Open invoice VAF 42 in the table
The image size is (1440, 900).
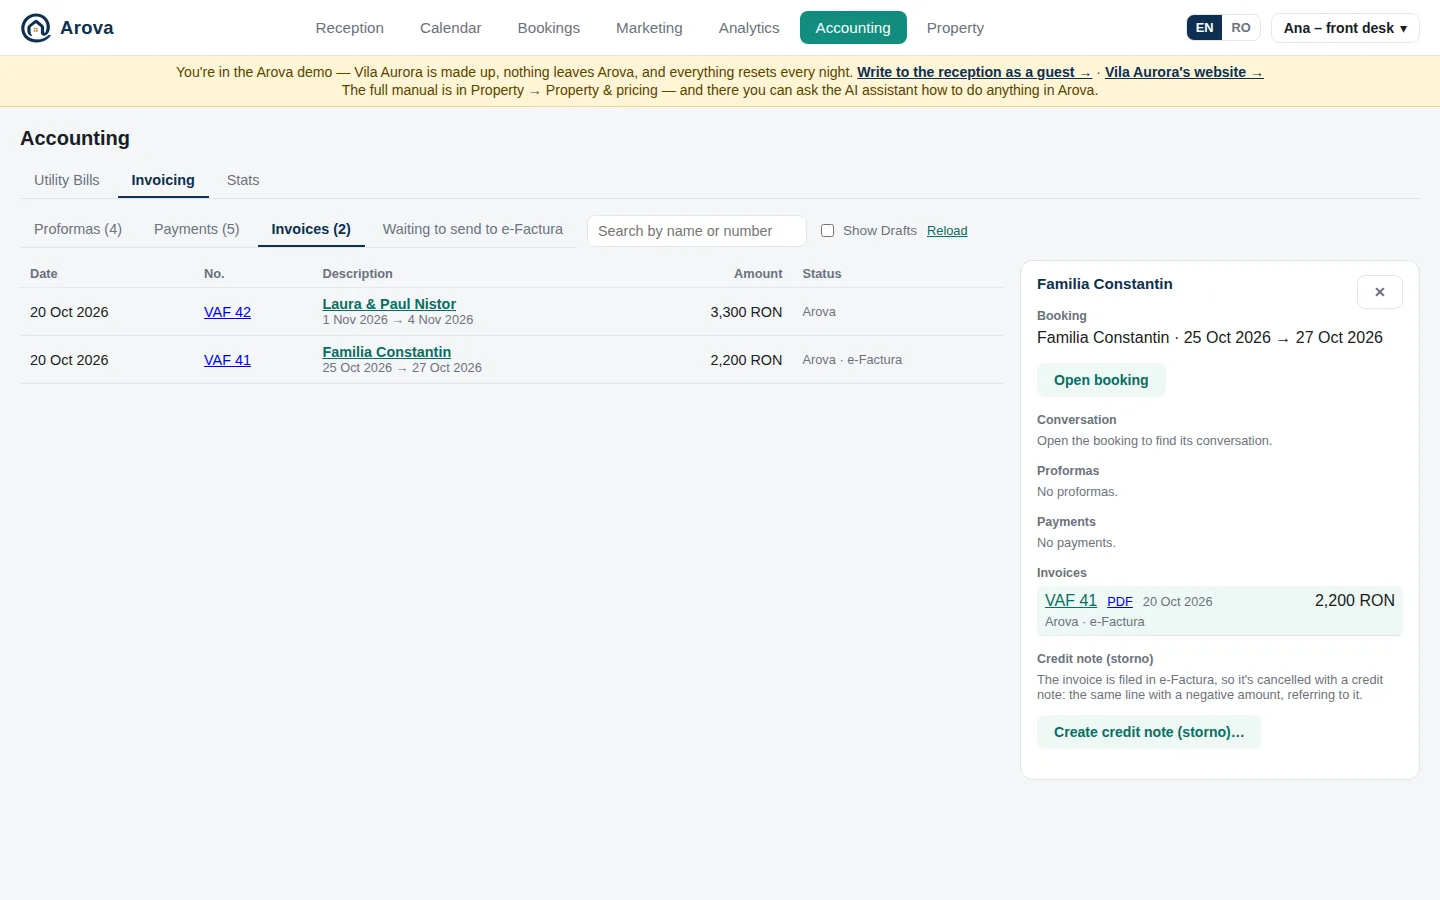(x=227, y=312)
